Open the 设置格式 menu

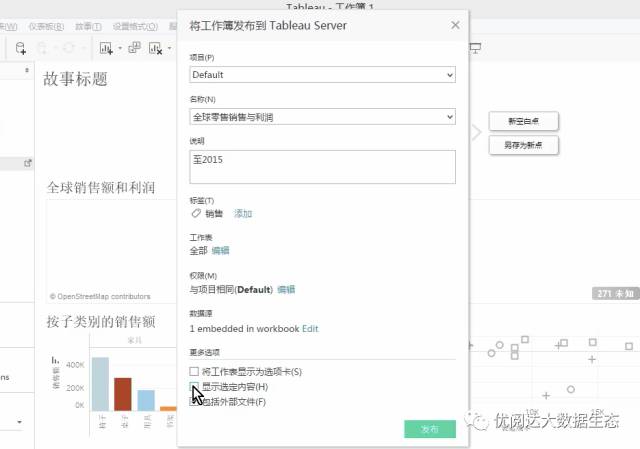click(133, 26)
